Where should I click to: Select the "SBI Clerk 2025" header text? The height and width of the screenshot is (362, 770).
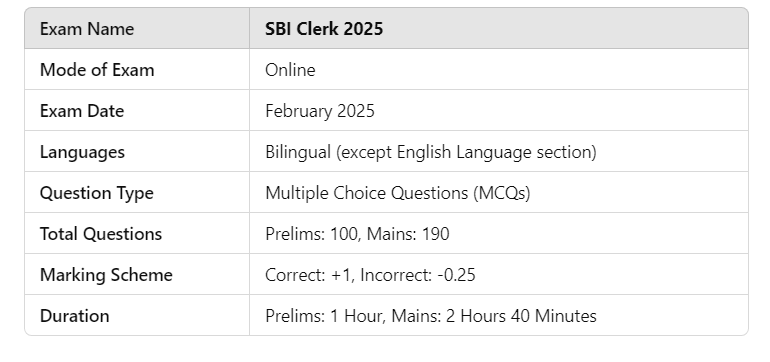[324, 29]
